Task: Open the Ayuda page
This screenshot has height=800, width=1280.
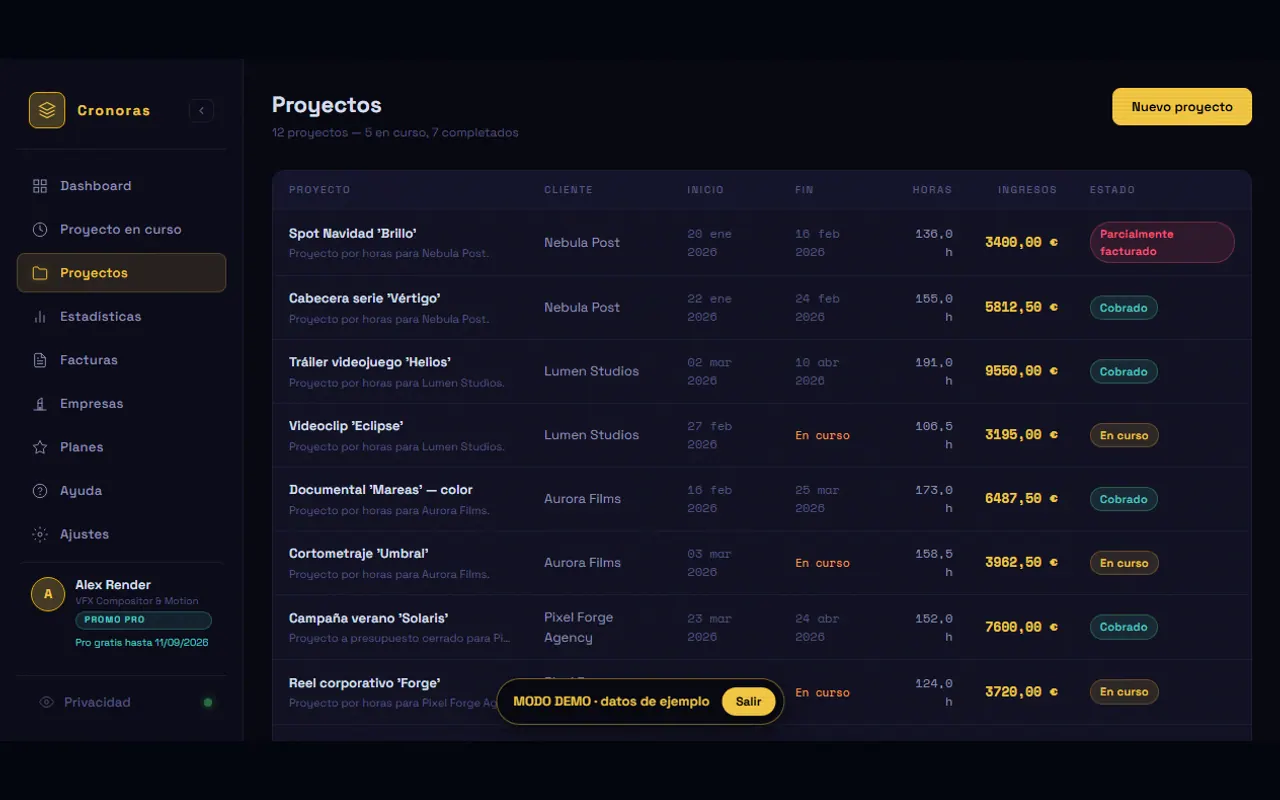Action: pos(121,491)
